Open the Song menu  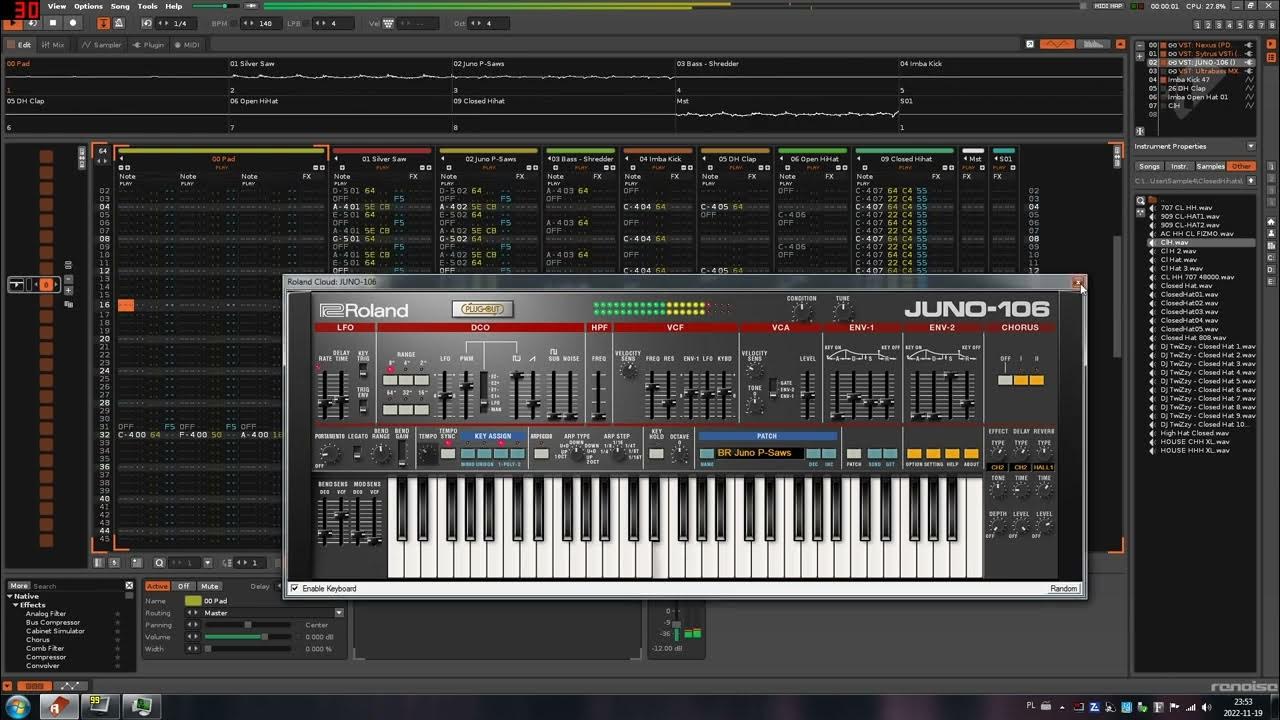tap(120, 6)
